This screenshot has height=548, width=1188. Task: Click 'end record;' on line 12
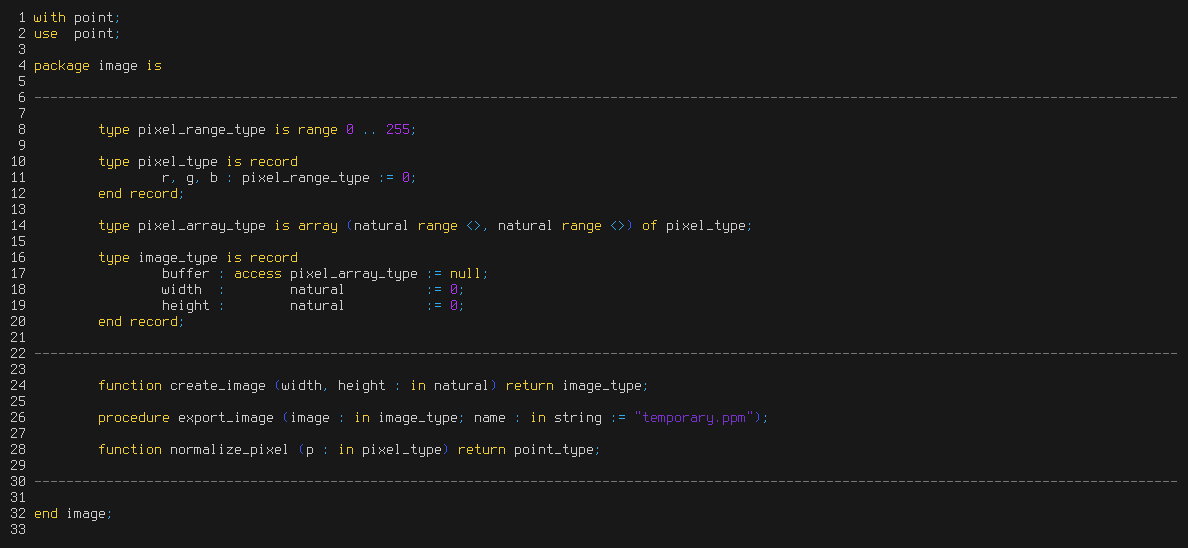click(x=142, y=193)
